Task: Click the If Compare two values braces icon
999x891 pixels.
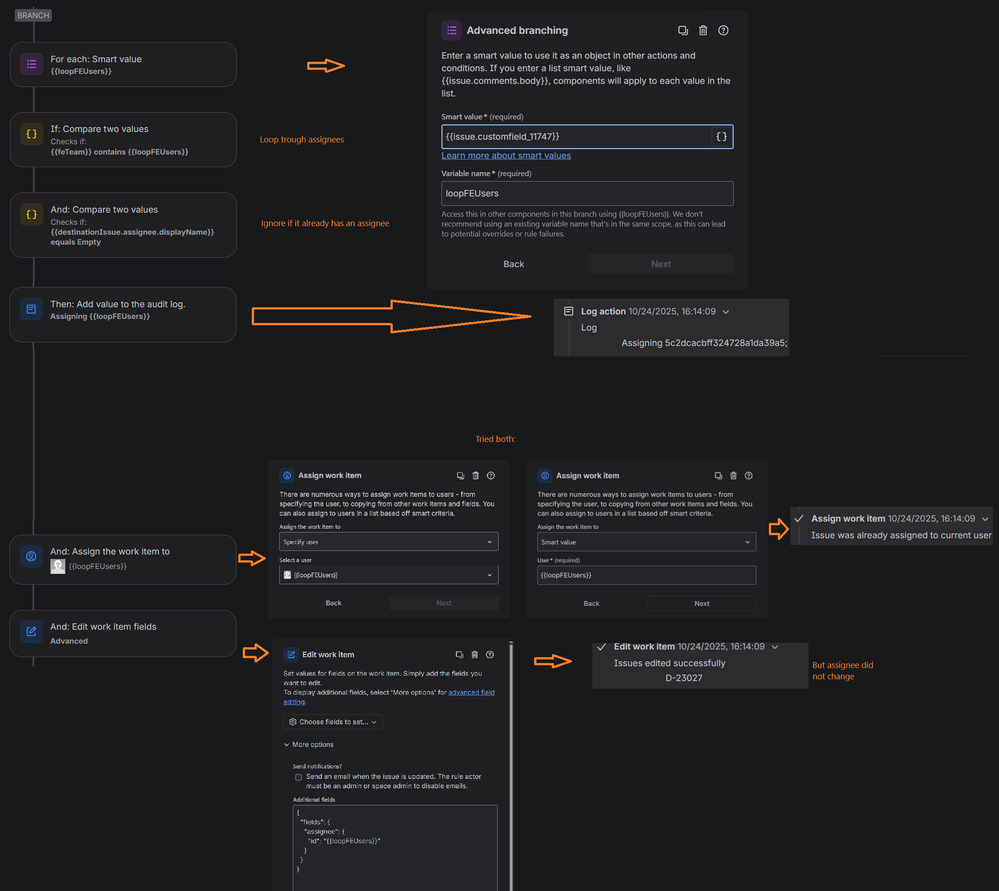Action: tap(31, 134)
